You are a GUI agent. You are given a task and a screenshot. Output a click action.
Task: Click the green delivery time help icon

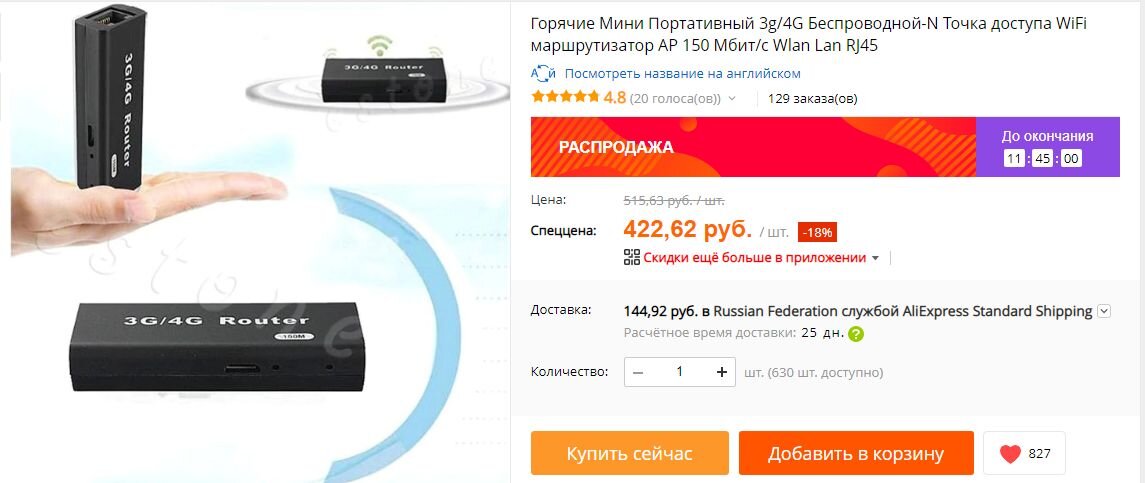click(x=856, y=334)
